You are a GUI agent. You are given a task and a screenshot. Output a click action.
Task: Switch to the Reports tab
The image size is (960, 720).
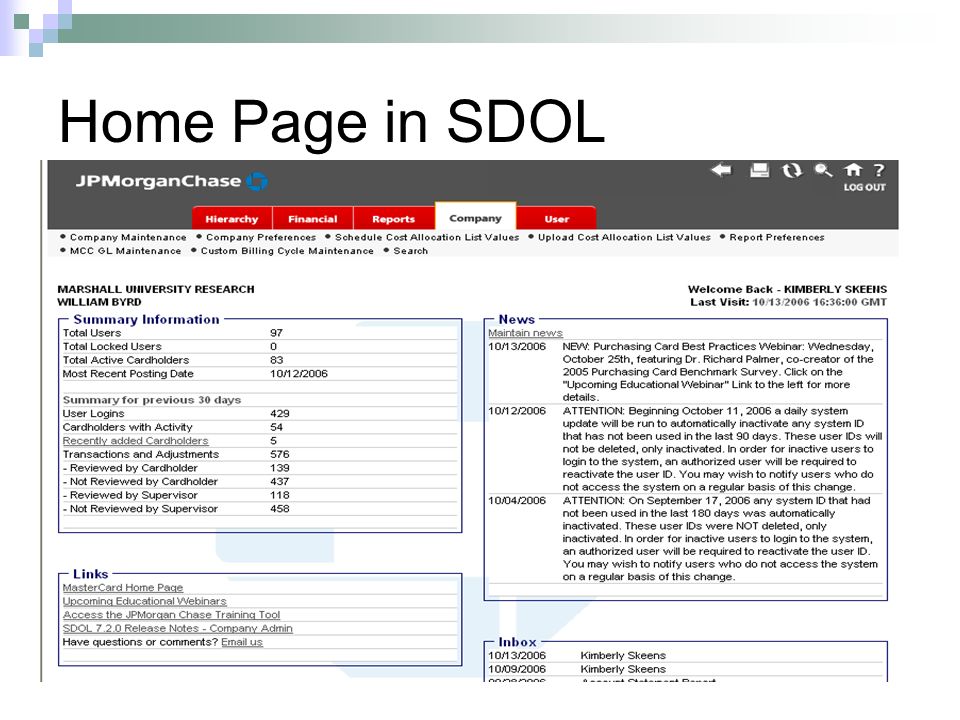click(x=394, y=219)
